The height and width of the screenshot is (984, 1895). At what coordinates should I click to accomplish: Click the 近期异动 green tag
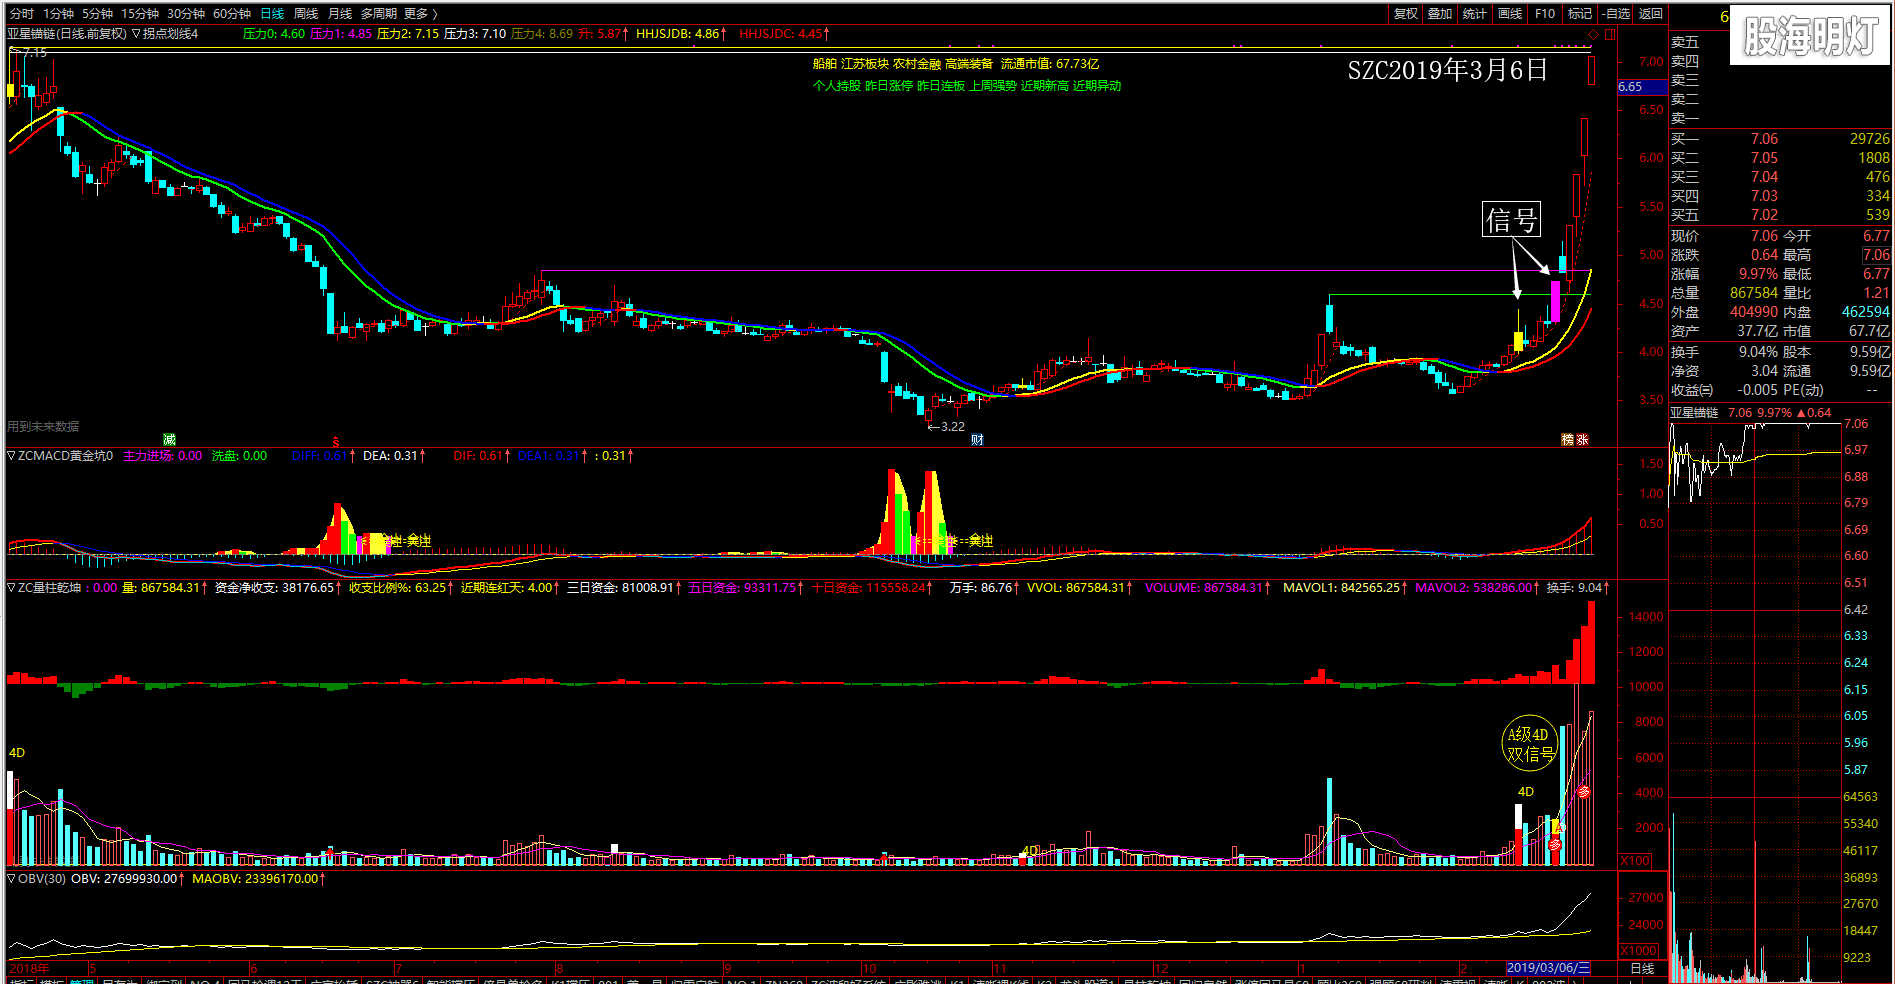1096,86
